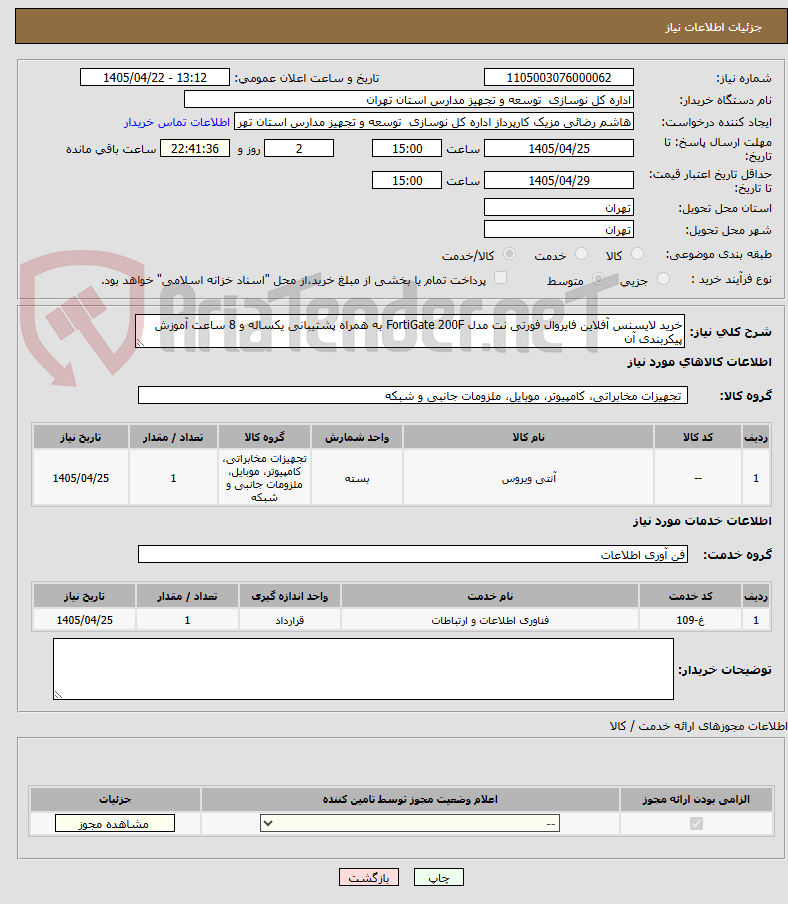Click the گروه خدمت field فن آوری اطلاعات
The width and height of the screenshot is (788, 904).
413,555
